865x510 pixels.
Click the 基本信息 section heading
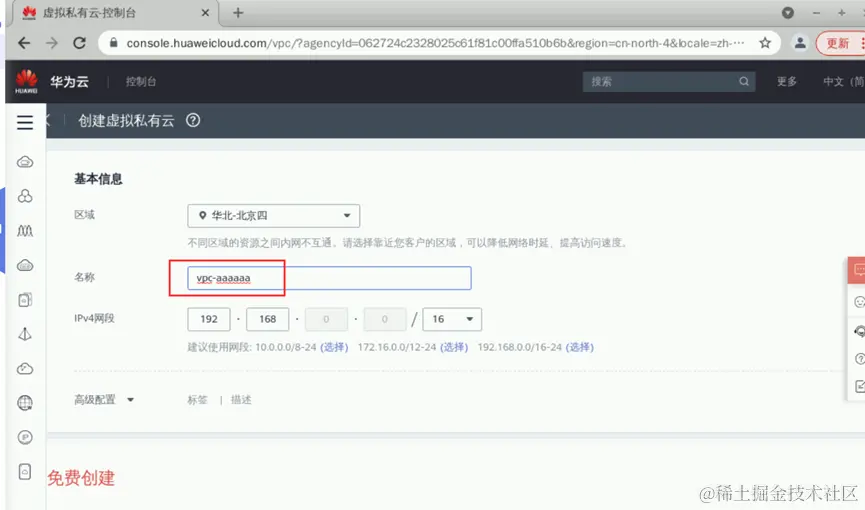[98, 179]
